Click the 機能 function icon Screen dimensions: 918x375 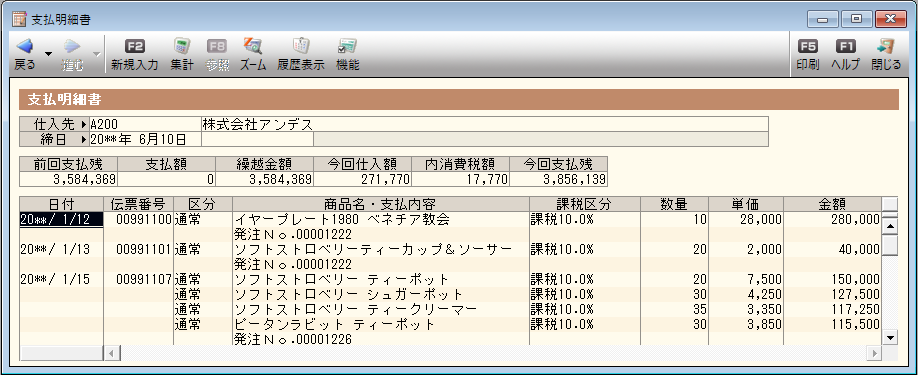click(x=347, y=46)
